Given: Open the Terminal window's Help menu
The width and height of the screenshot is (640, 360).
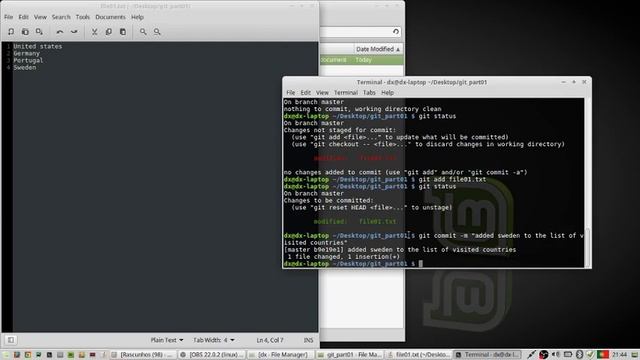Looking at the screenshot, I should tap(387, 93).
